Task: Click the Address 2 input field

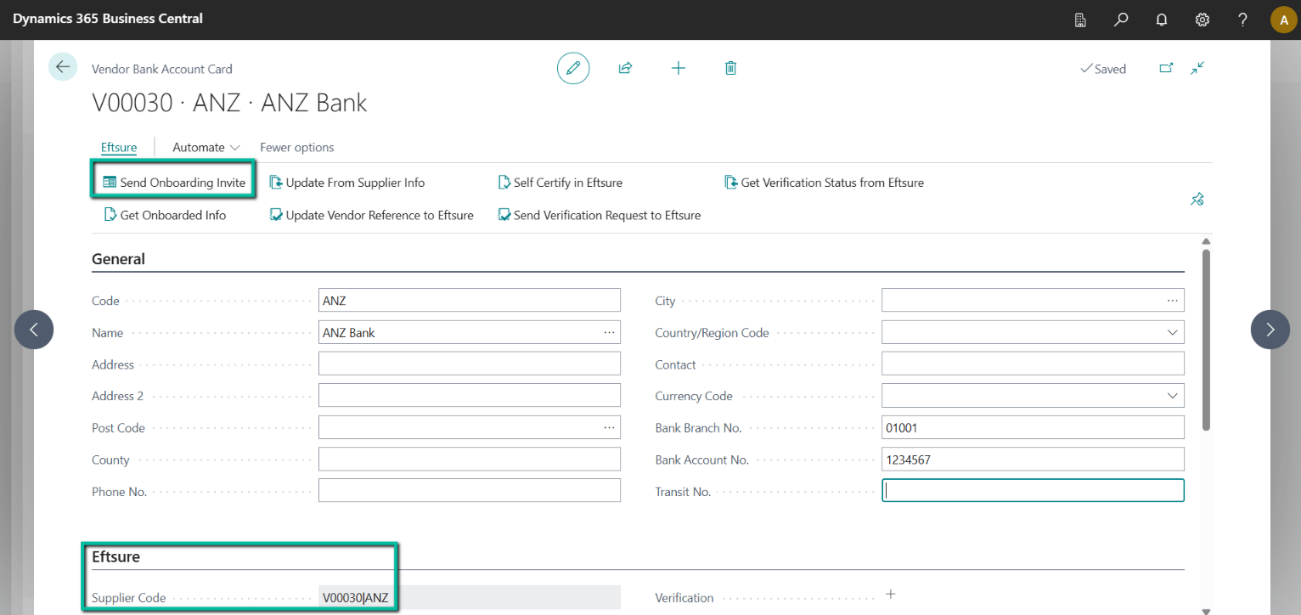Action: coord(469,395)
